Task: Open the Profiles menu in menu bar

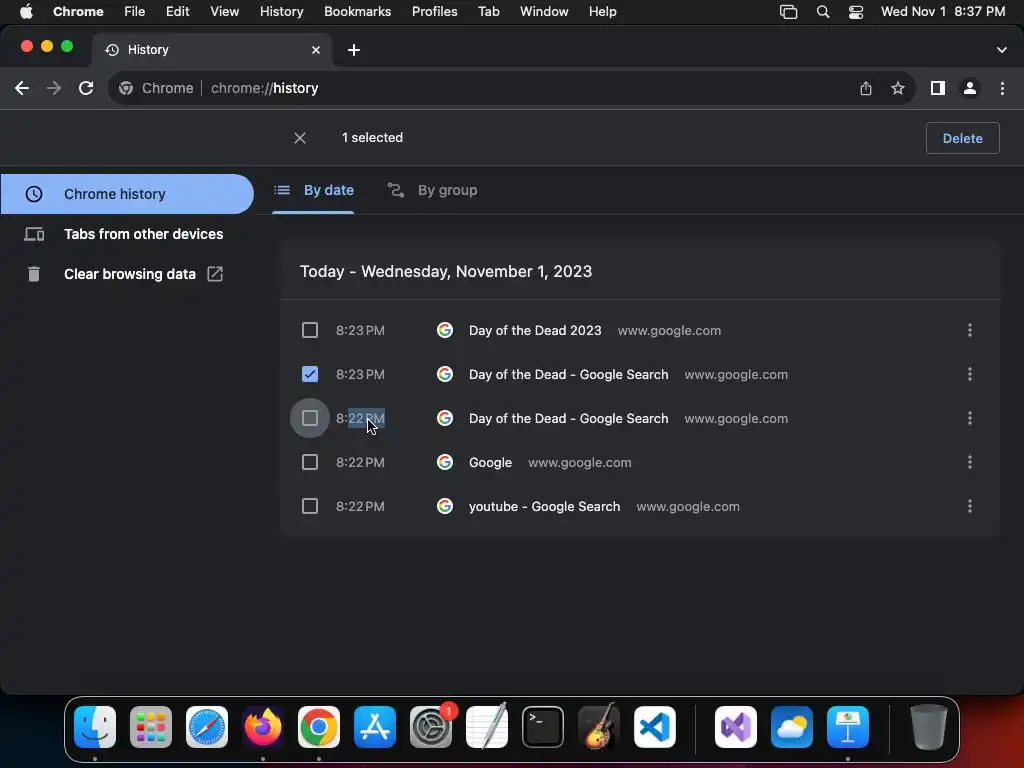Action: 434,12
